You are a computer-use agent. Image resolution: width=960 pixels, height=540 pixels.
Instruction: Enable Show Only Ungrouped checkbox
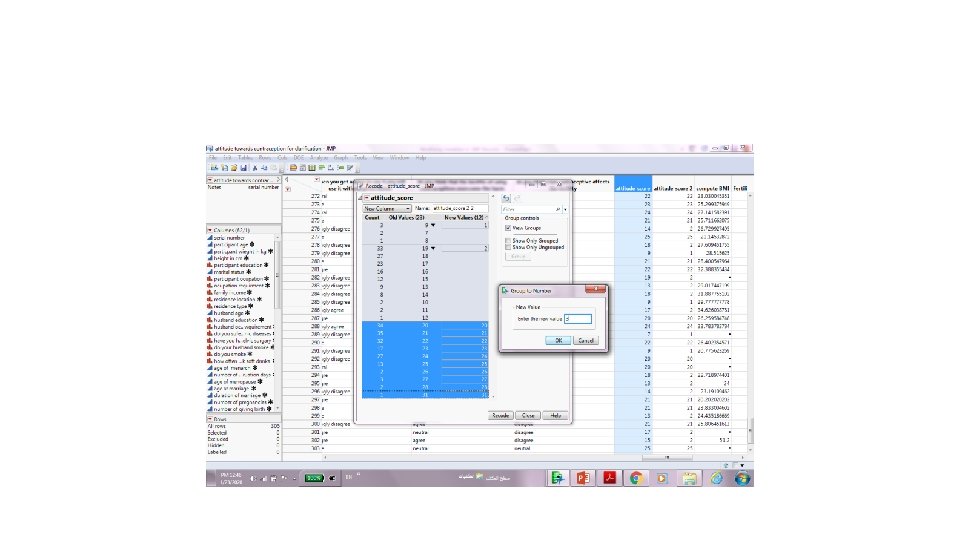pos(508,247)
